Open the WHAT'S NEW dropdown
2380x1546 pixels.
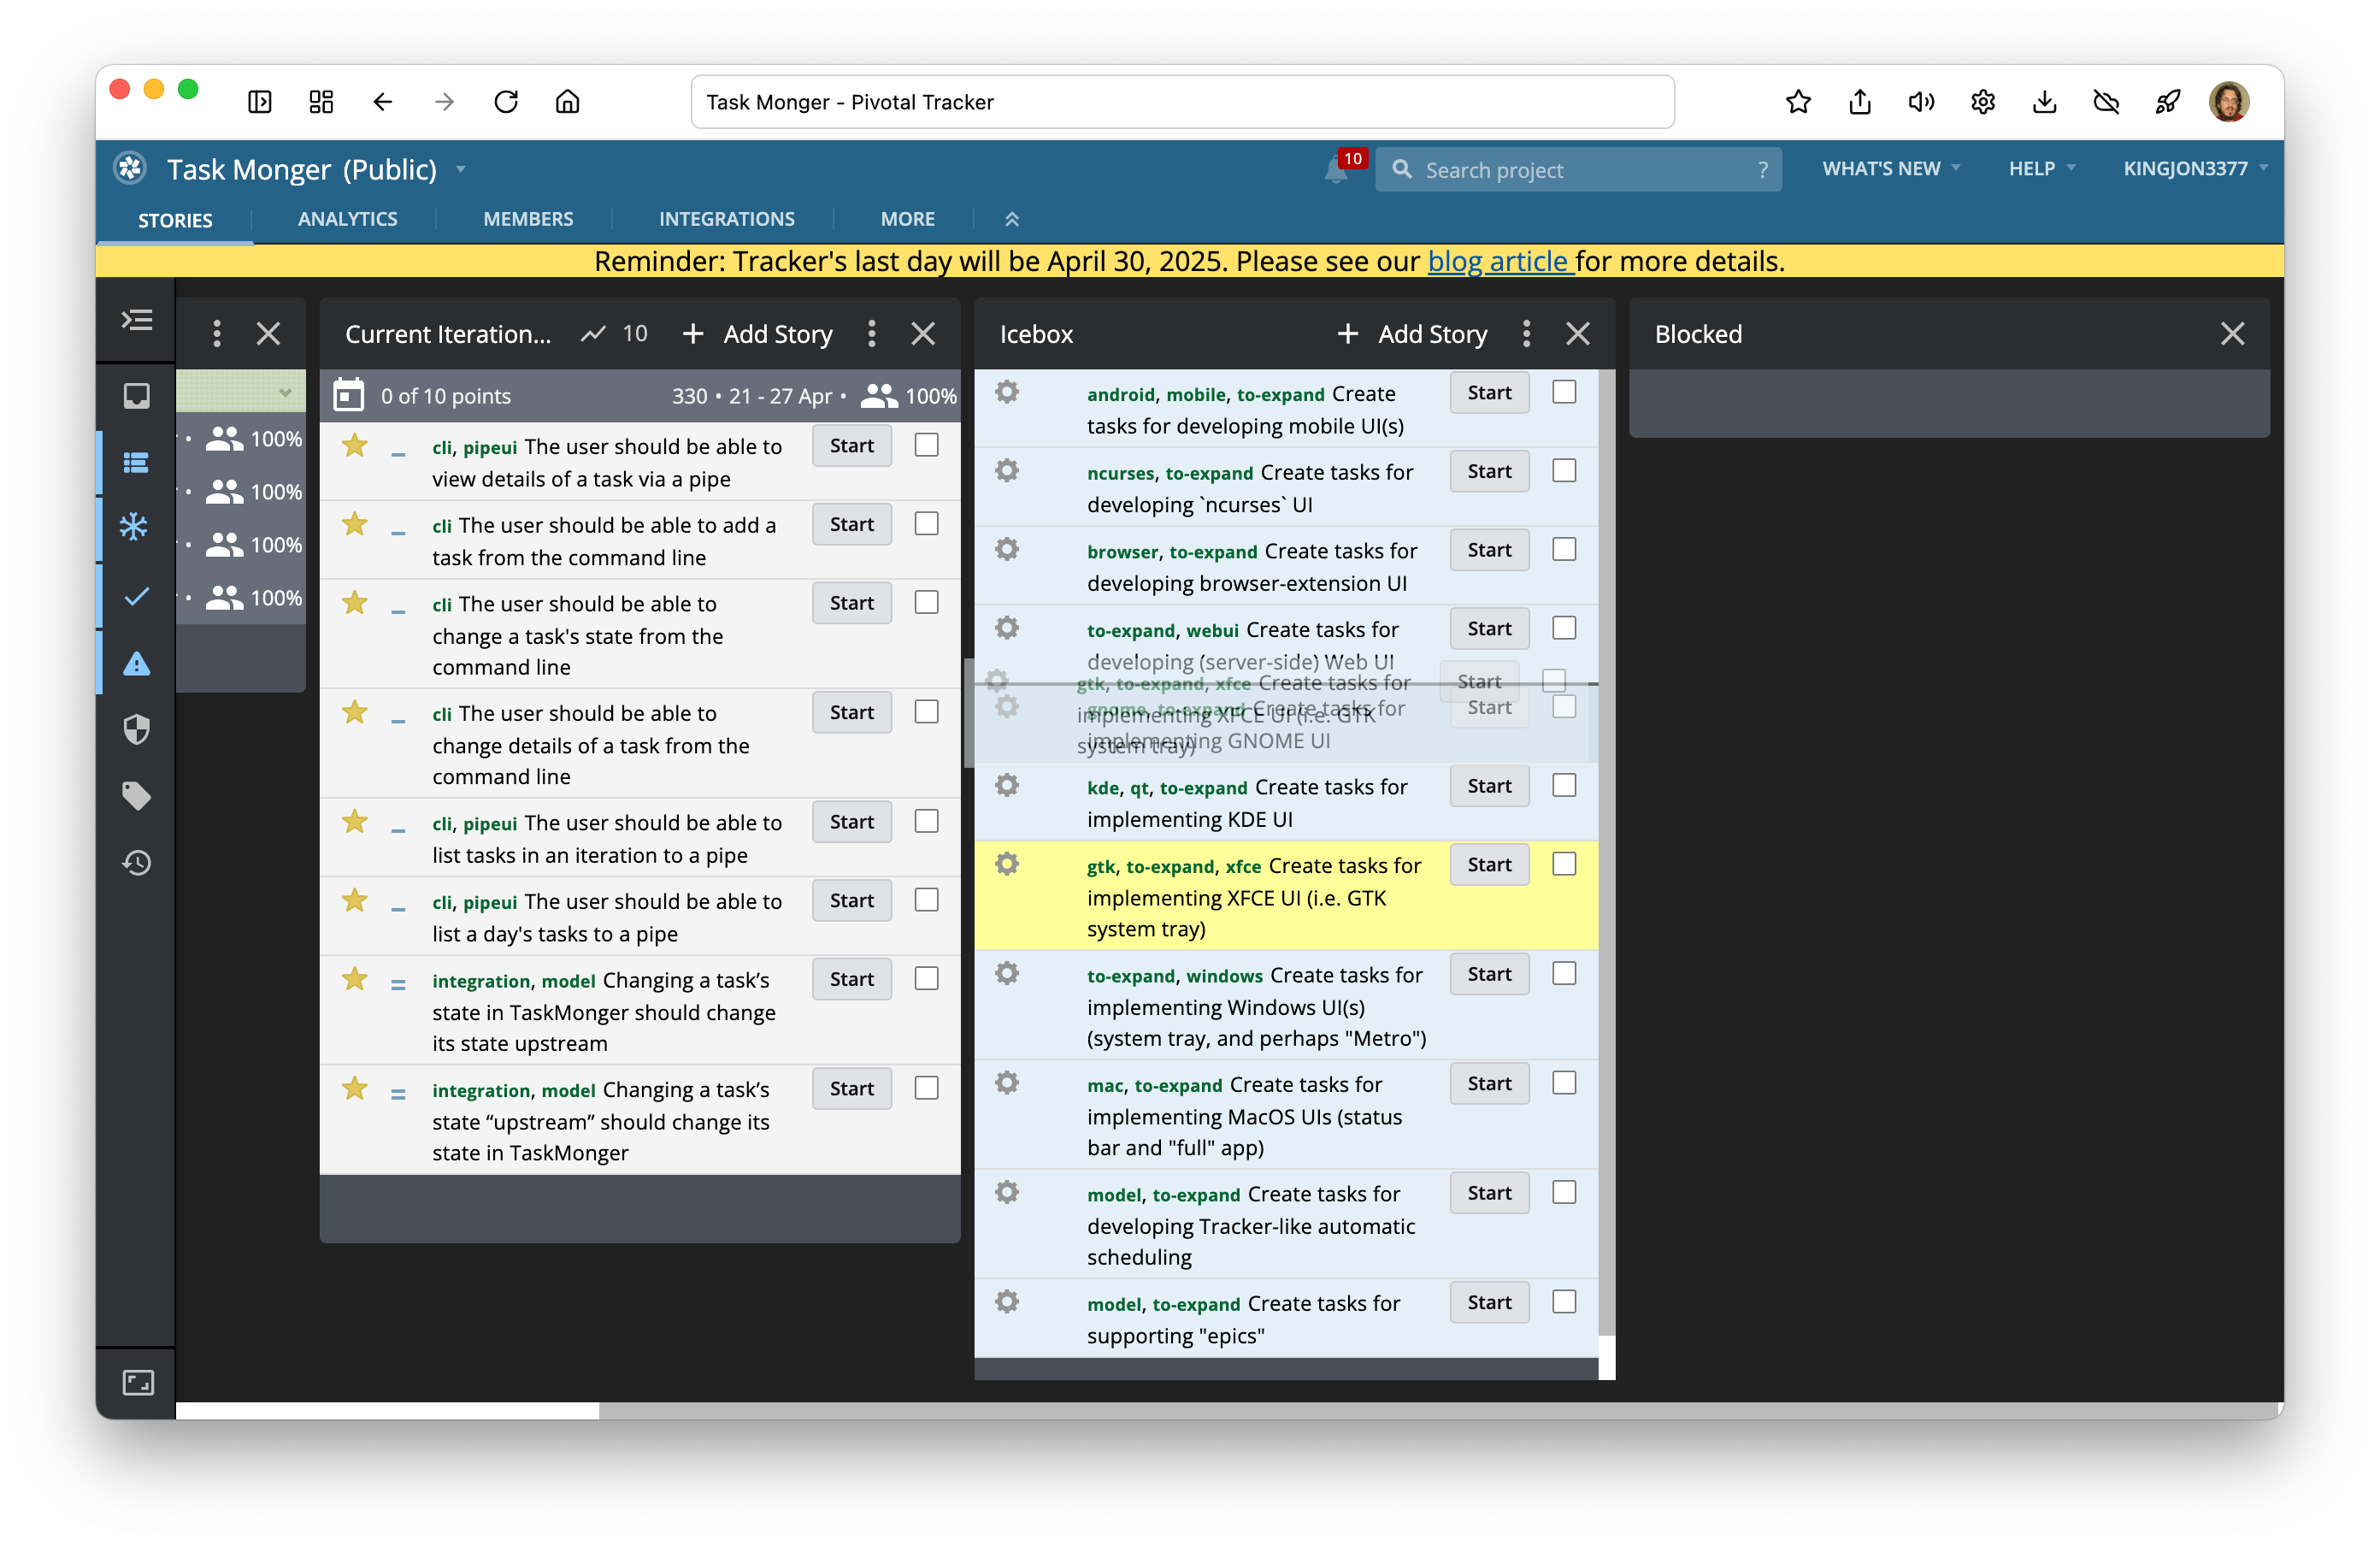[x=1890, y=169]
